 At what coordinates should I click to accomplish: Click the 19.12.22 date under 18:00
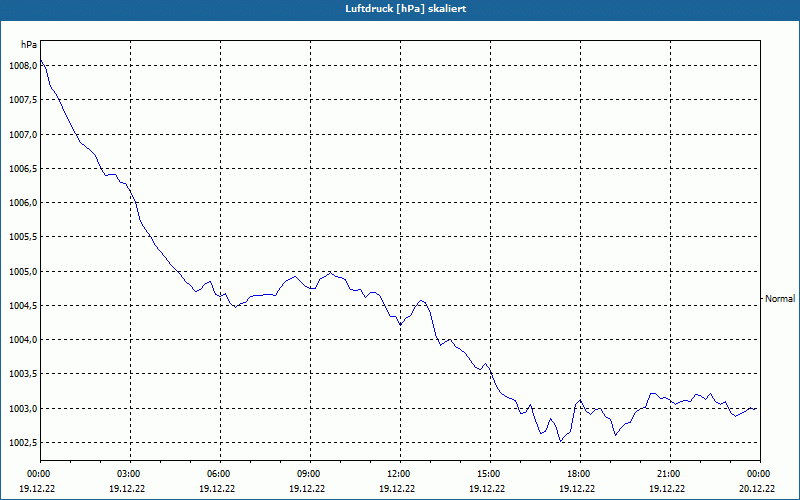[577, 488]
